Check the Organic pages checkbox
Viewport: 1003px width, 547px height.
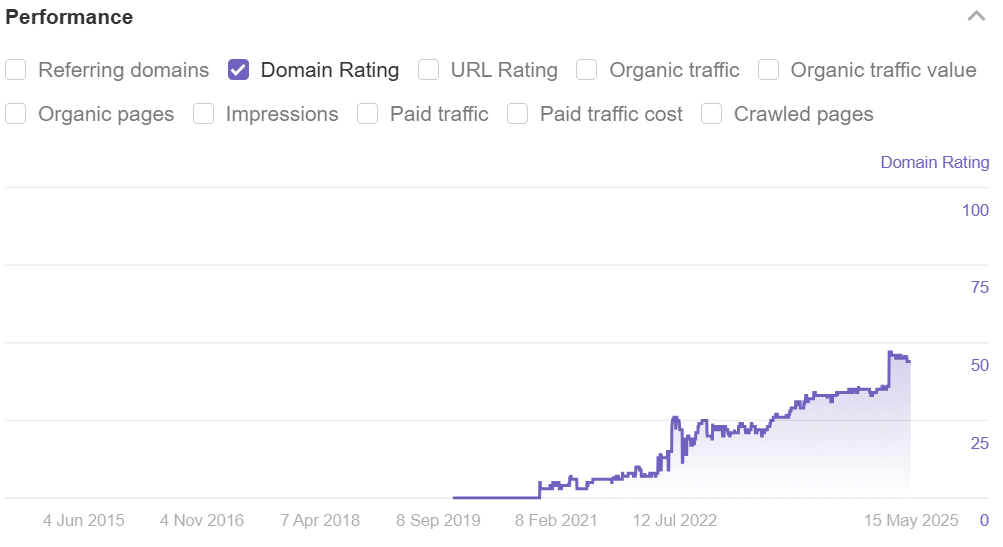click(x=16, y=114)
